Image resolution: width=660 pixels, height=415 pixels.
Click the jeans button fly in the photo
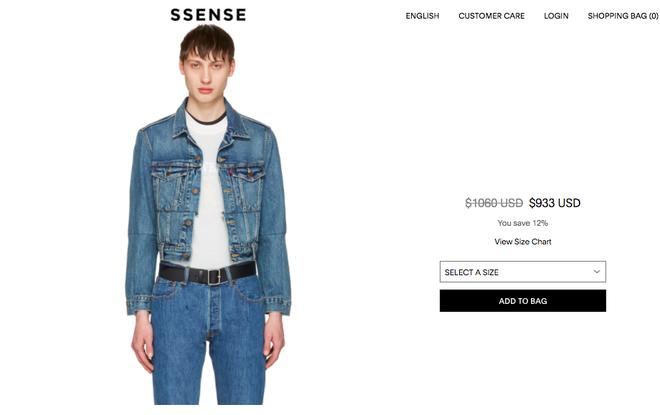click(x=213, y=311)
